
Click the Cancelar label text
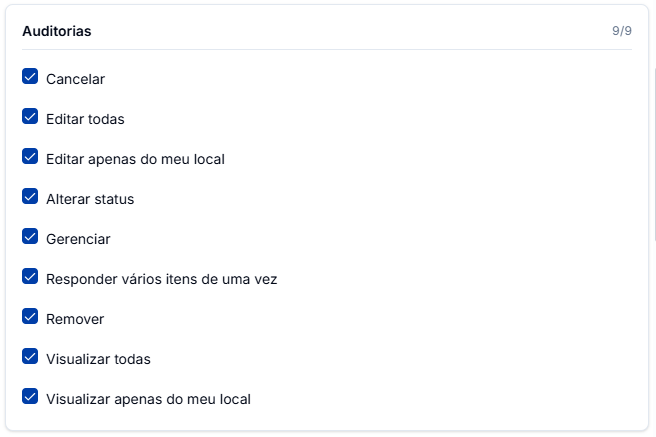[x=75, y=79]
